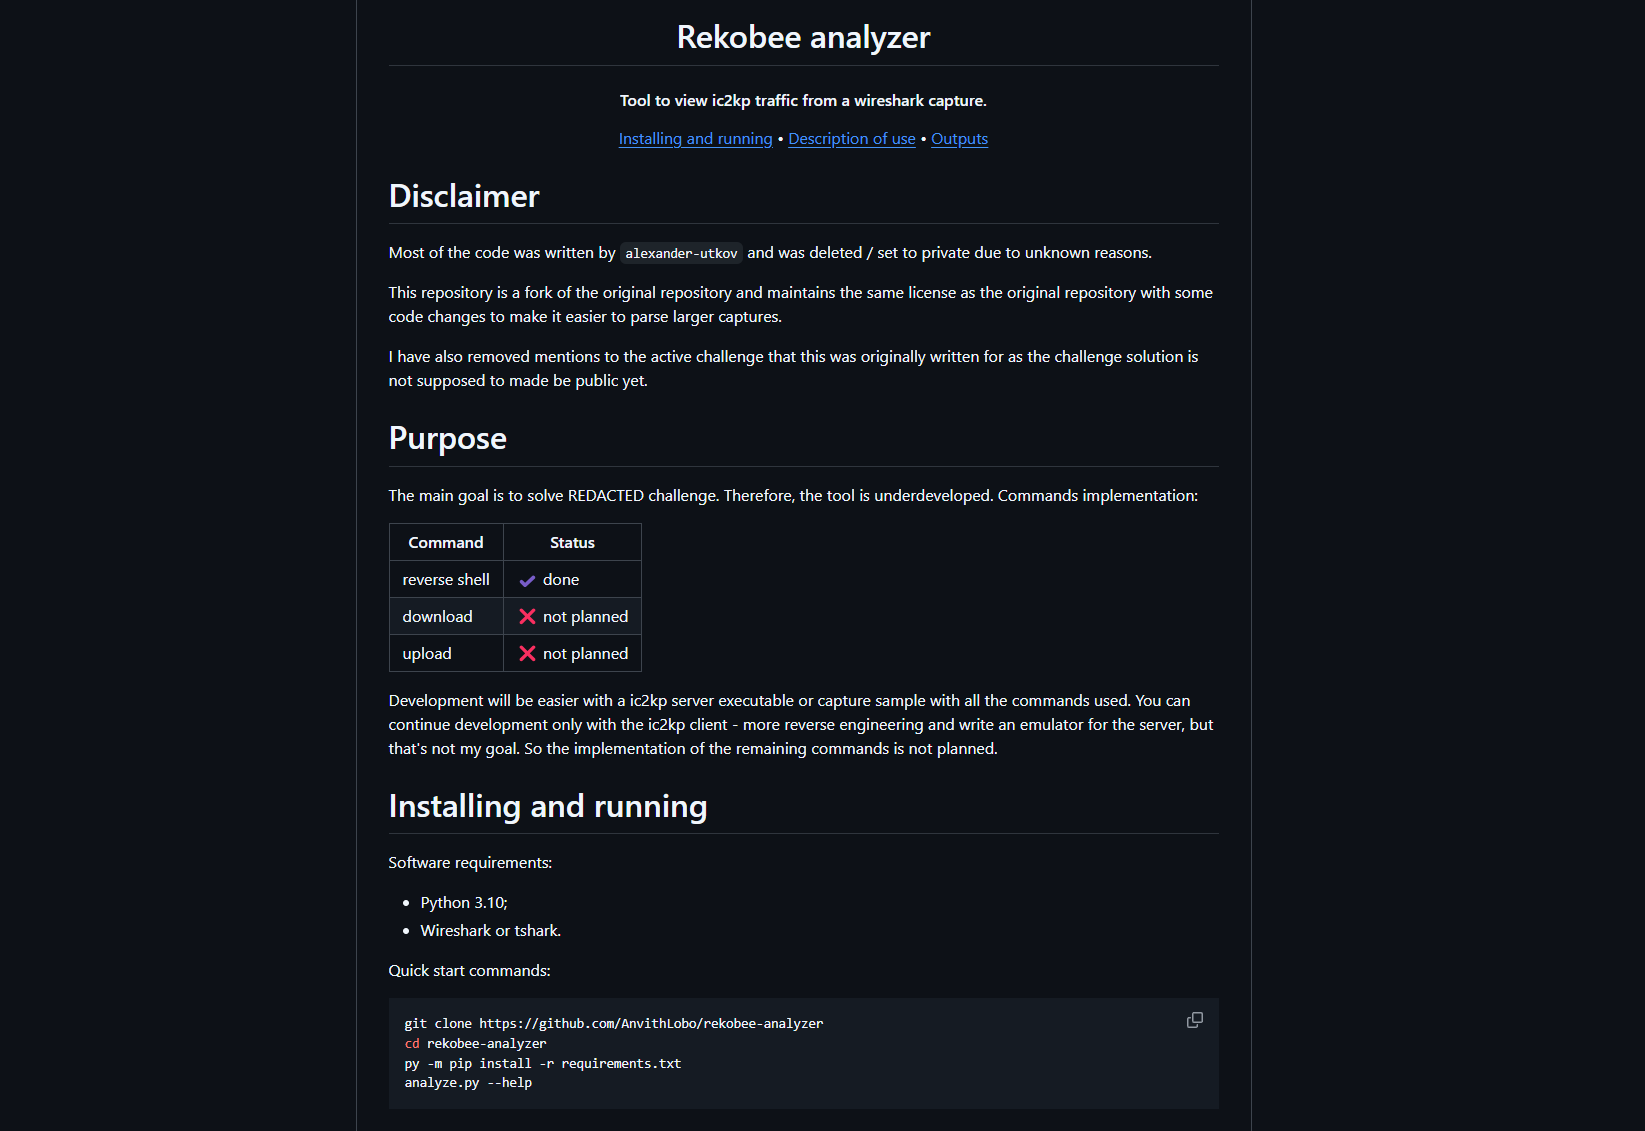Open the Description of use link
1645x1131 pixels.
coord(851,139)
